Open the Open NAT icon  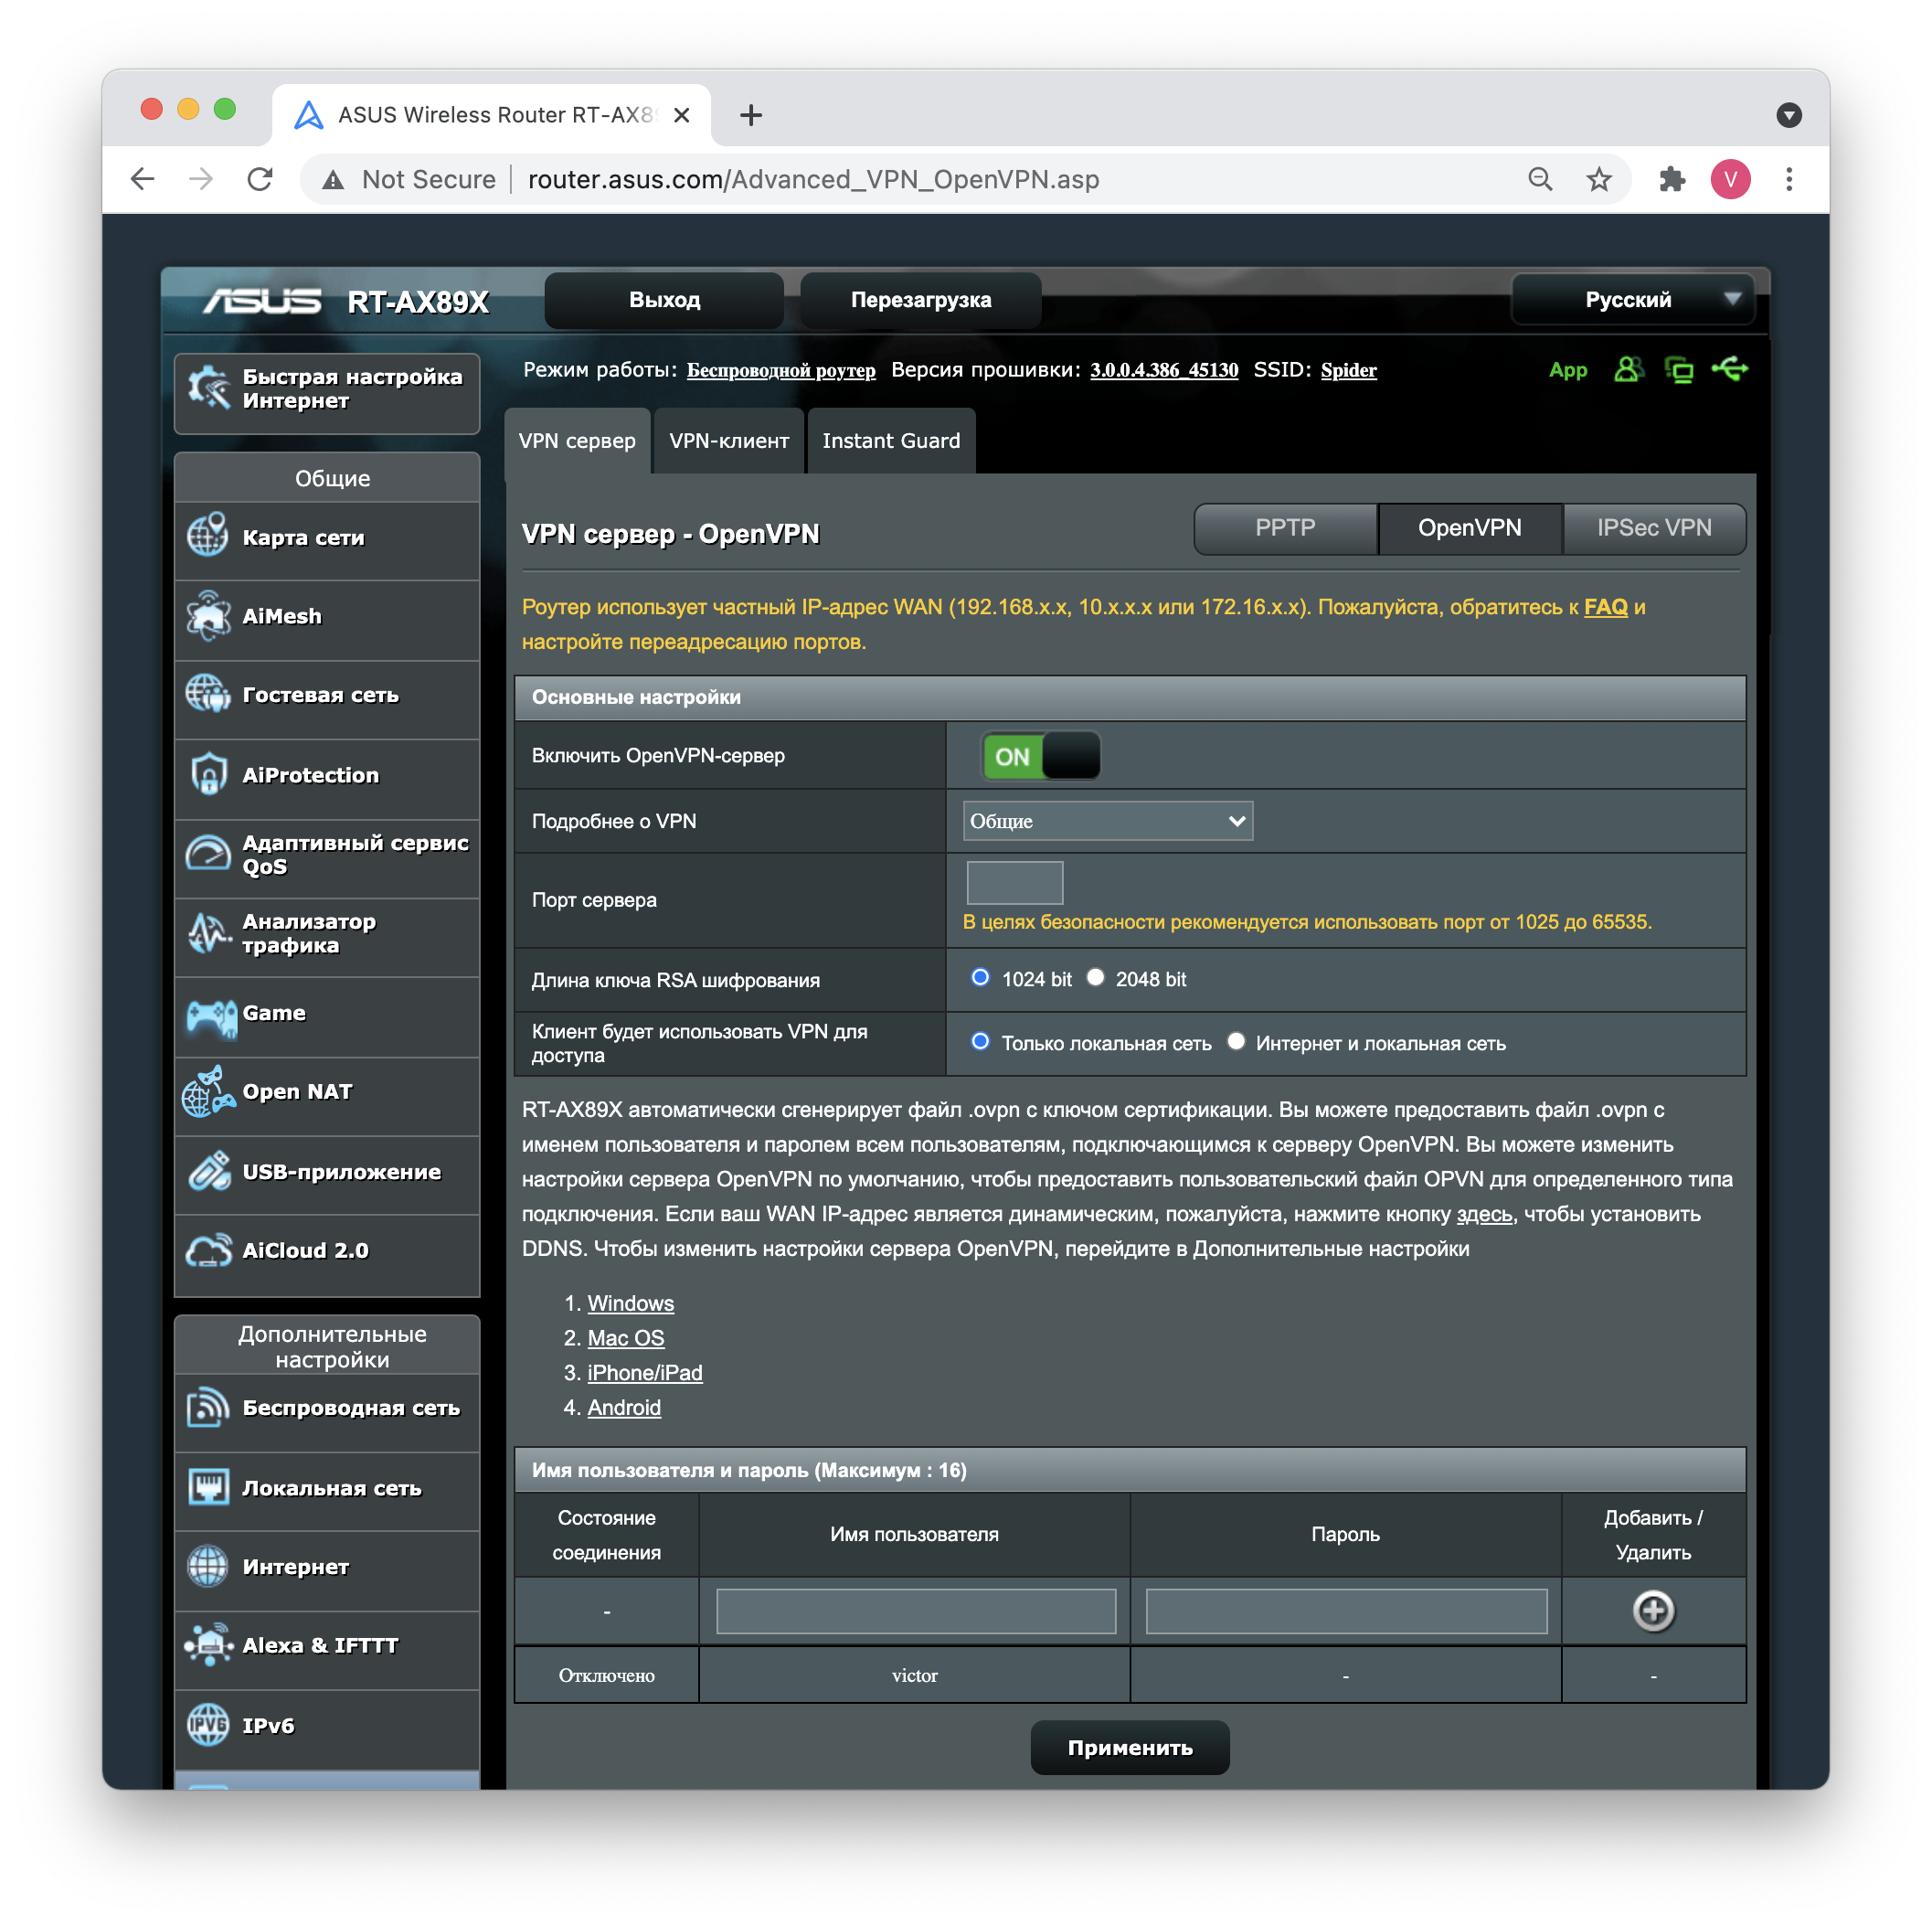[x=208, y=1091]
